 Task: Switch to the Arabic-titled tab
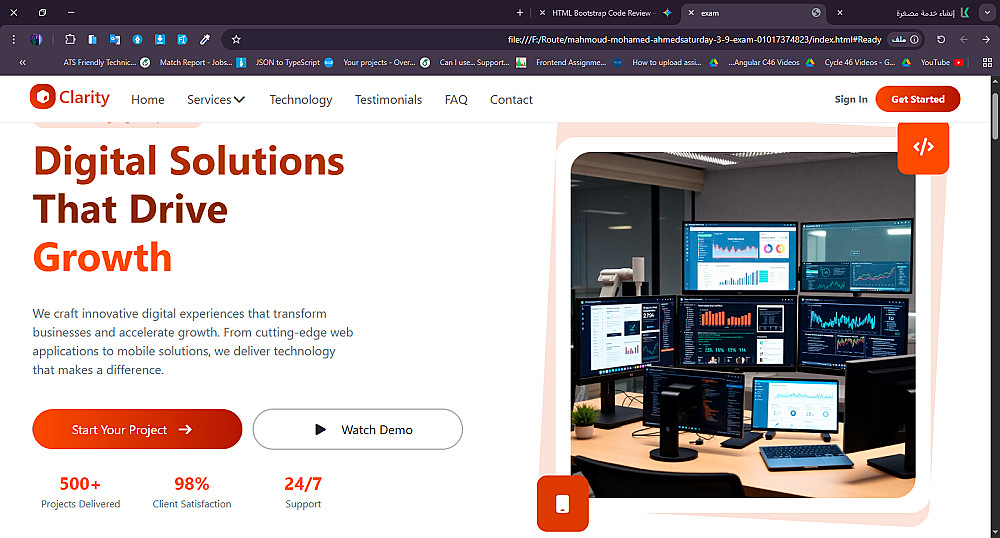[903, 13]
